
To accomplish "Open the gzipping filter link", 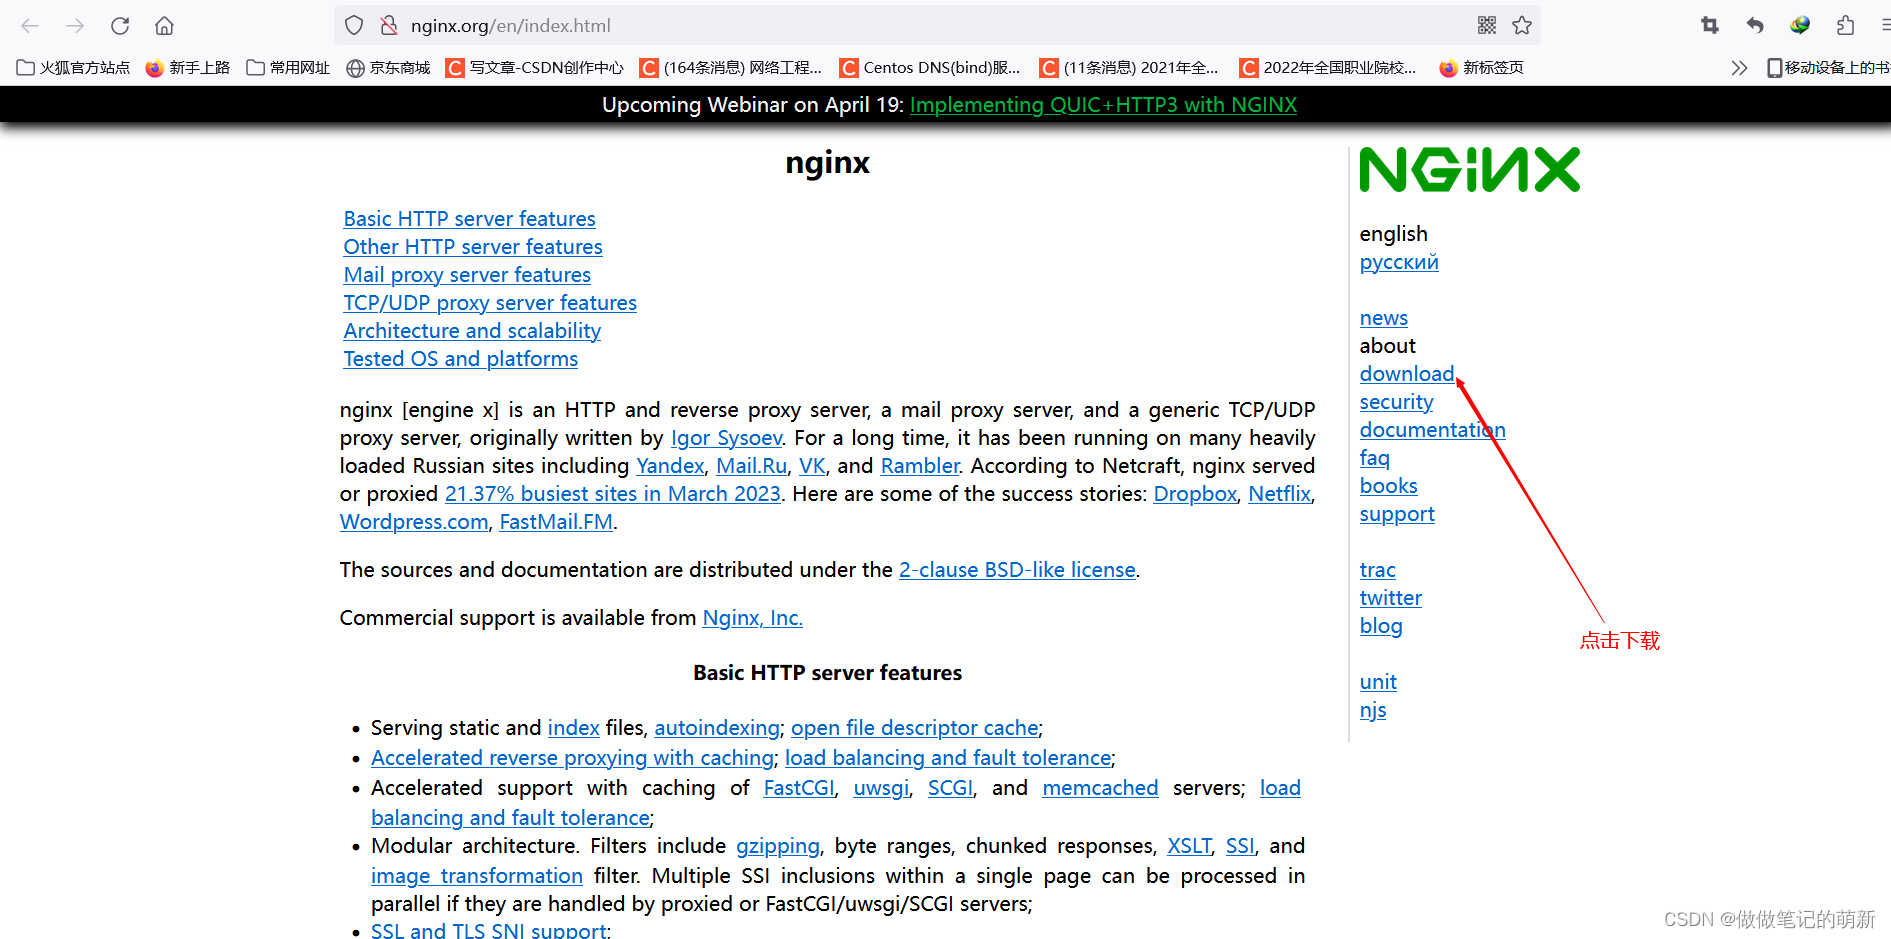I will (778, 846).
